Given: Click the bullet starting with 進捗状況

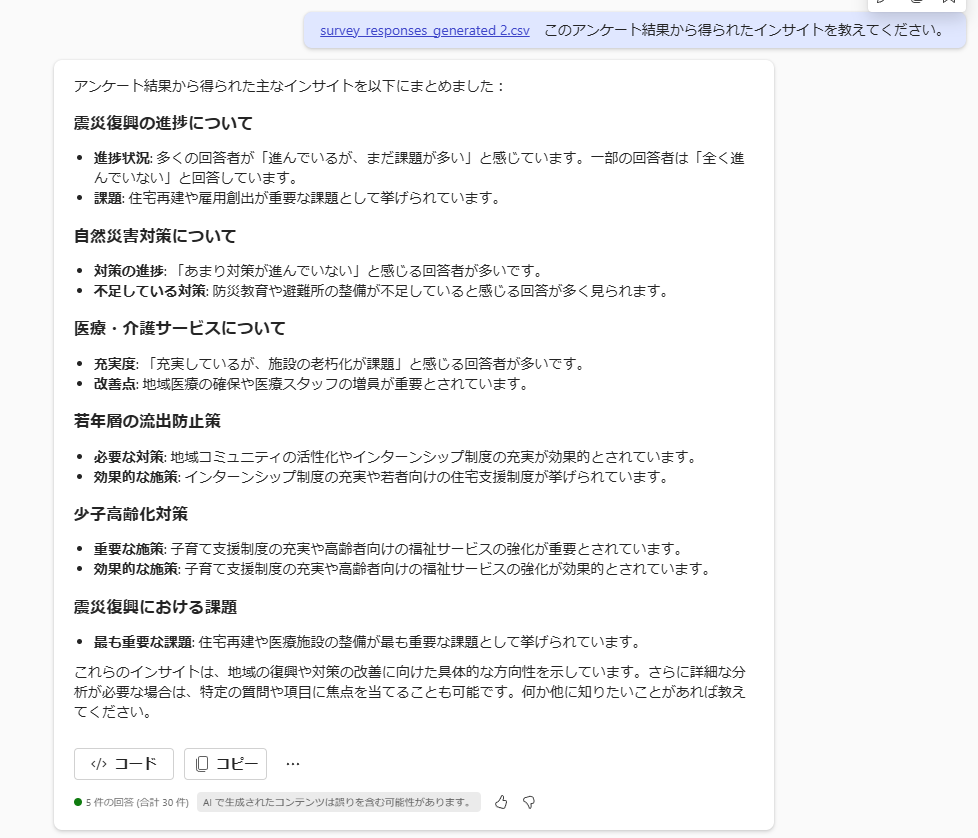Looking at the screenshot, I should coord(419,168).
